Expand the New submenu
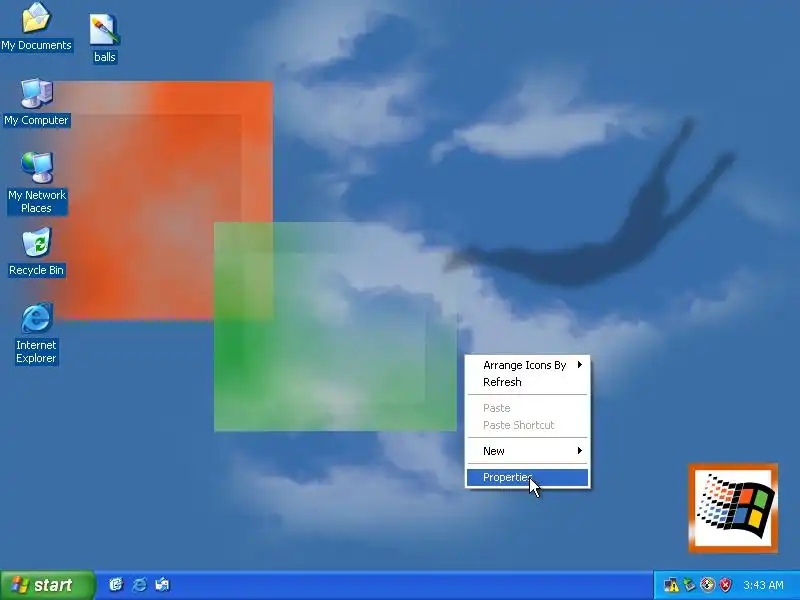Image resolution: width=800 pixels, height=600 pixels. [528, 451]
